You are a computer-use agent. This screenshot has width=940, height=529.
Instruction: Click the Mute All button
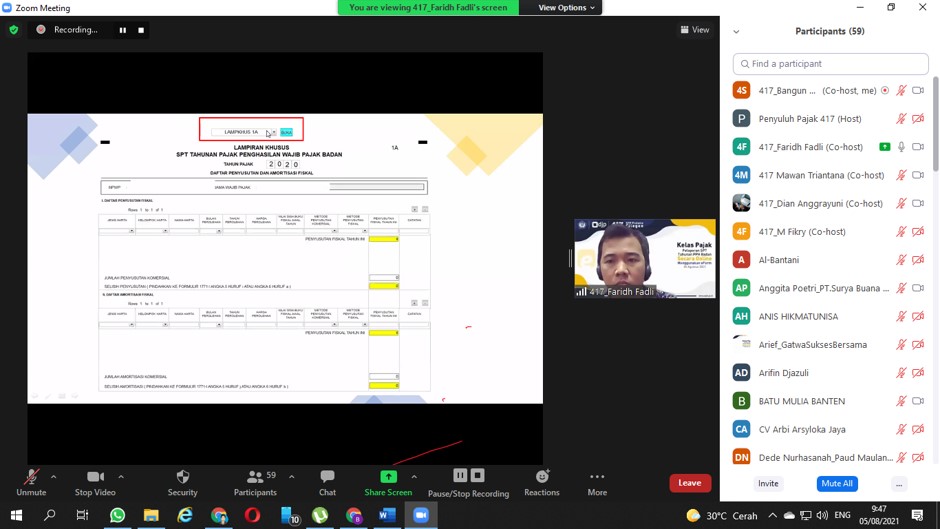click(836, 484)
